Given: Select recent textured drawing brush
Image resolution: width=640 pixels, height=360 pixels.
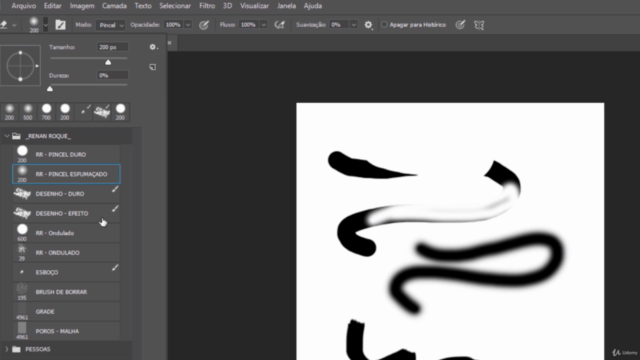Looking at the screenshot, I should pyautogui.click(x=102, y=112).
